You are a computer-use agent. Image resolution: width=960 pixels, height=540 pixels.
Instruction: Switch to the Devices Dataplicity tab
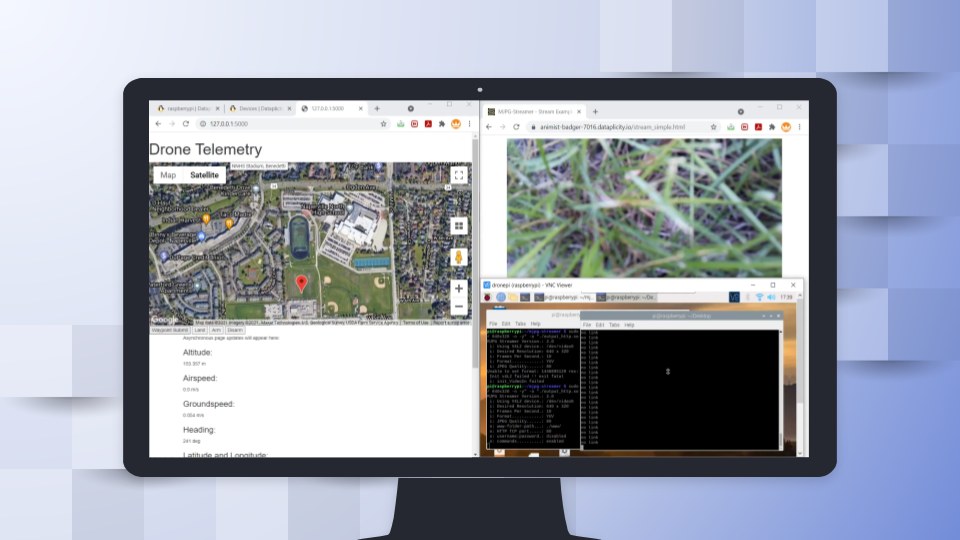(x=260, y=108)
